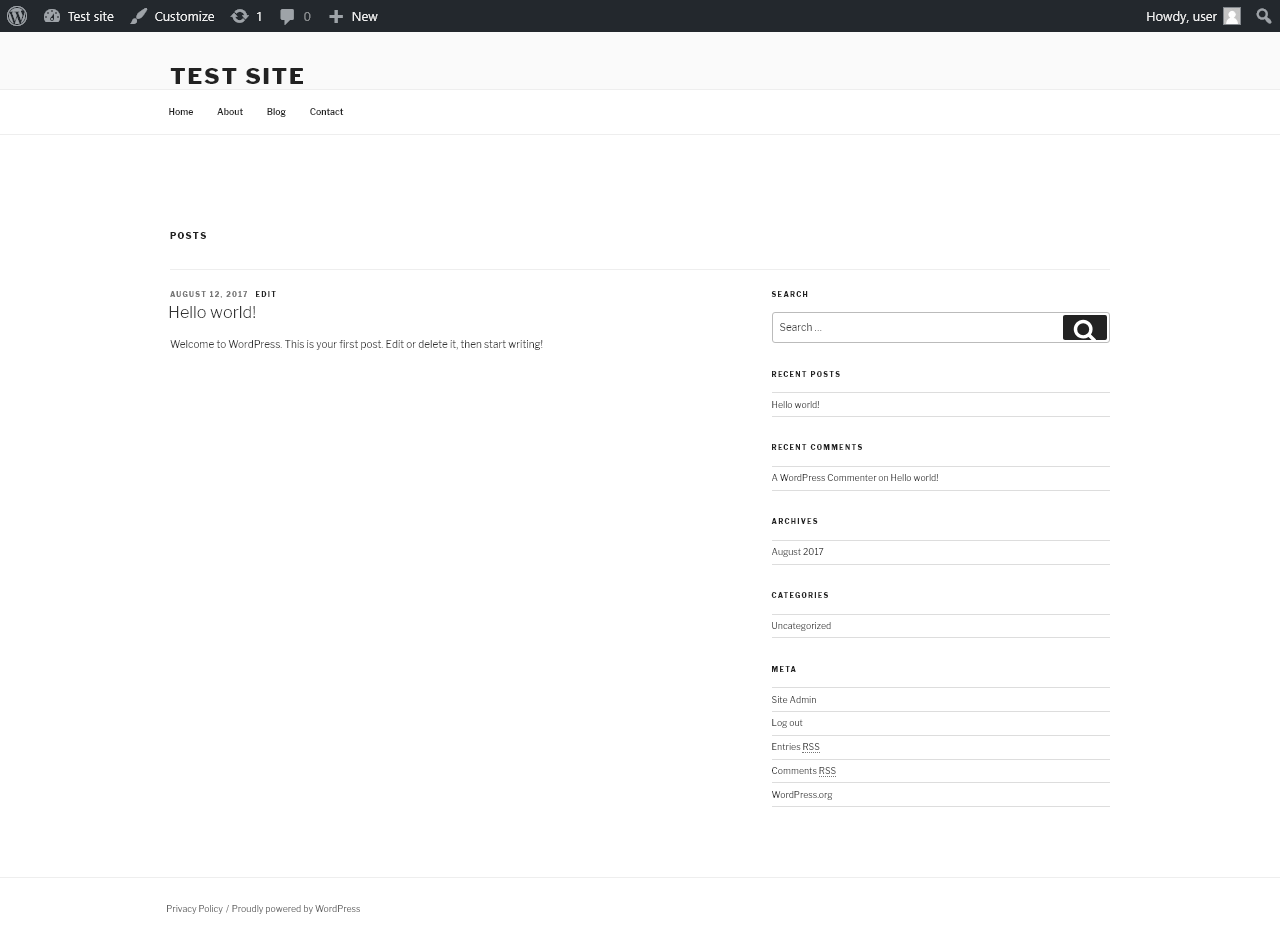Open the Hello world! post title
Image resolution: width=1280 pixels, height=938 pixels.
point(212,312)
